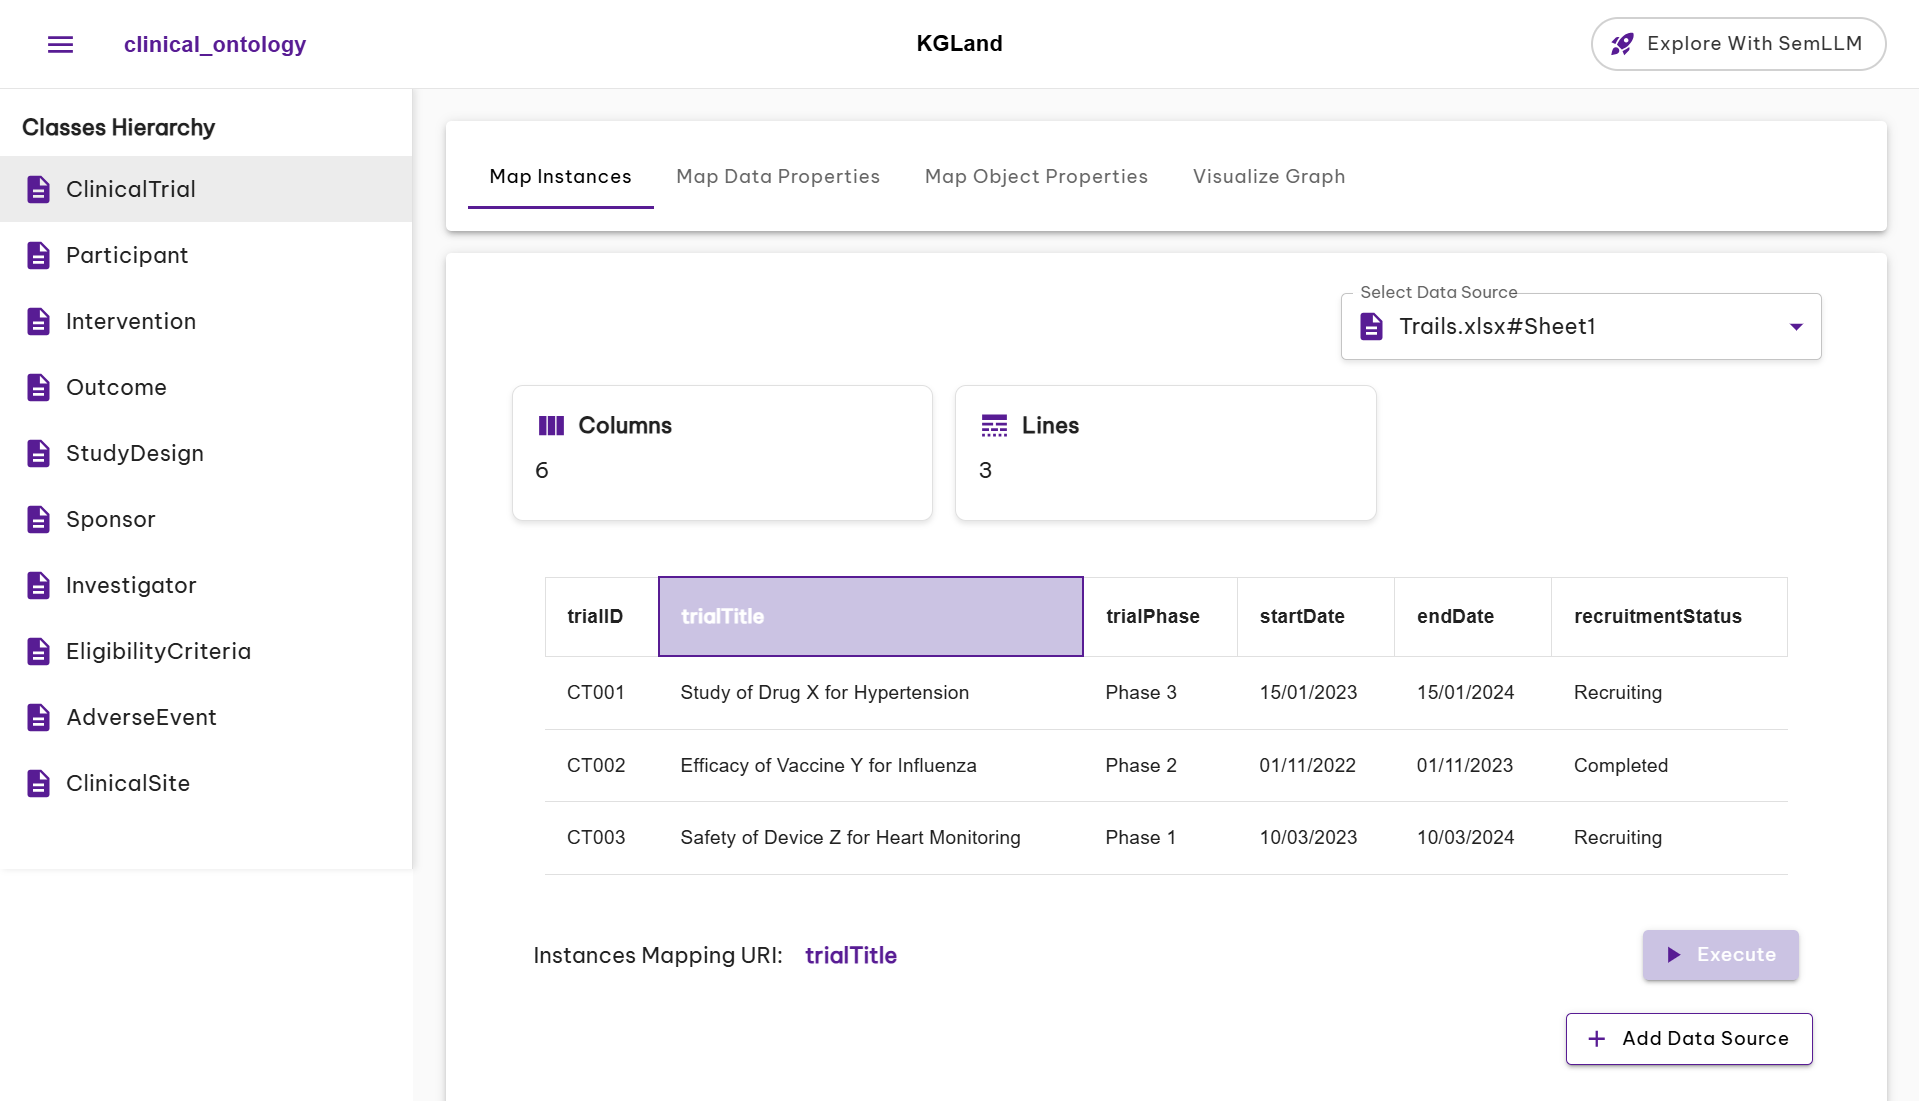The width and height of the screenshot is (1919, 1101).
Task: Click the Participant class document icon
Action: point(38,256)
